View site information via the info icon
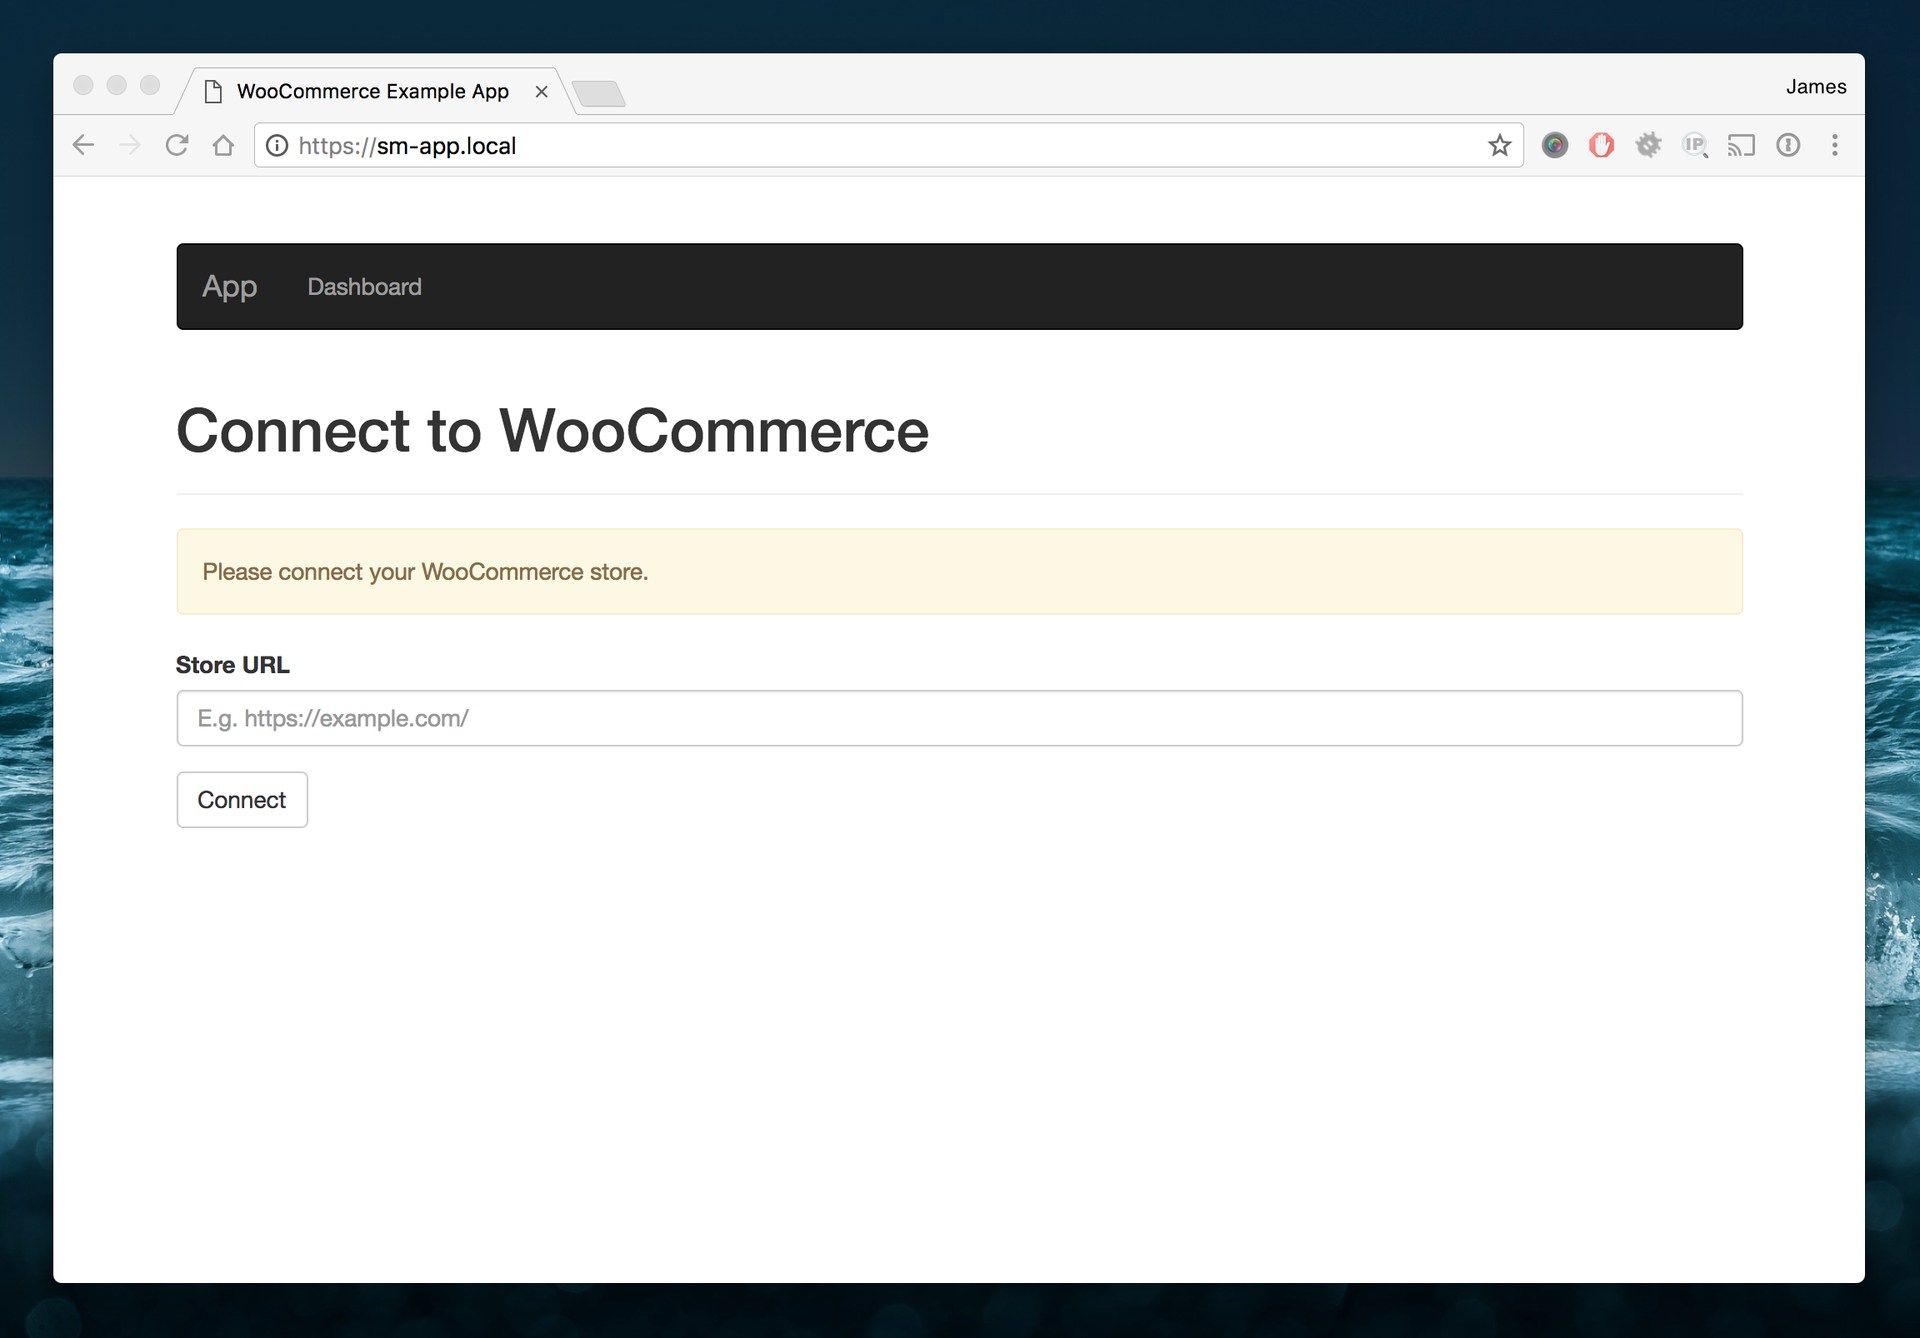Viewport: 1920px width, 1338px height. (276, 145)
